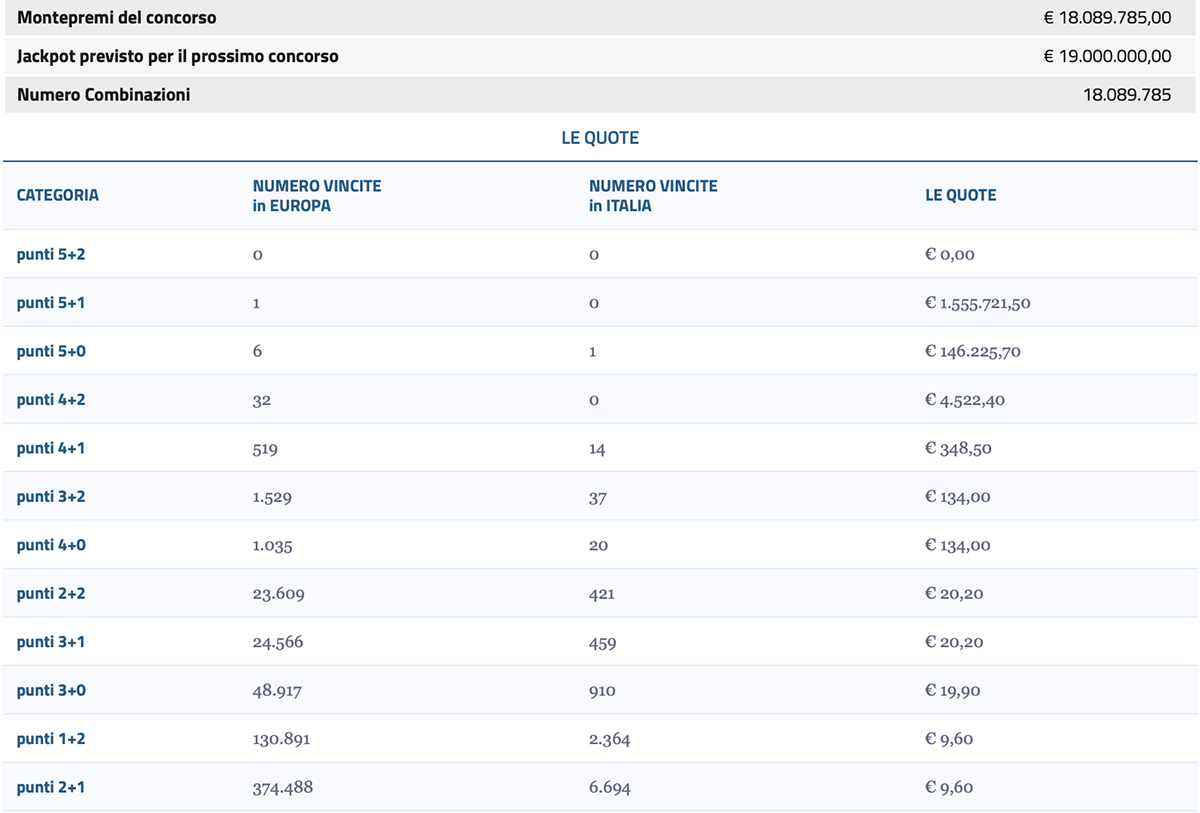The height and width of the screenshot is (813, 1200).
Task: Select the punti 3+1 category cell
Action: click(51, 642)
